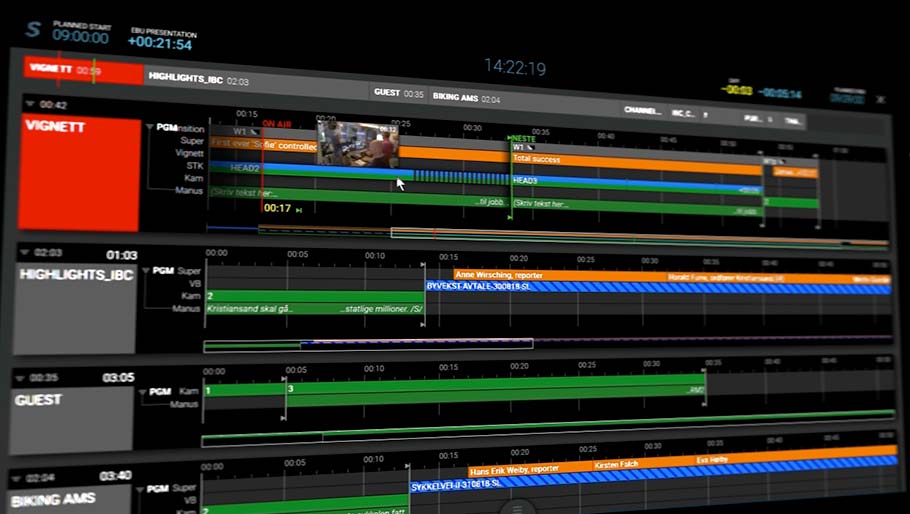Click the 01:03 counter on HIGHLIGHTS_IBC
The height and width of the screenshot is (514, 910).
(122, 255)
